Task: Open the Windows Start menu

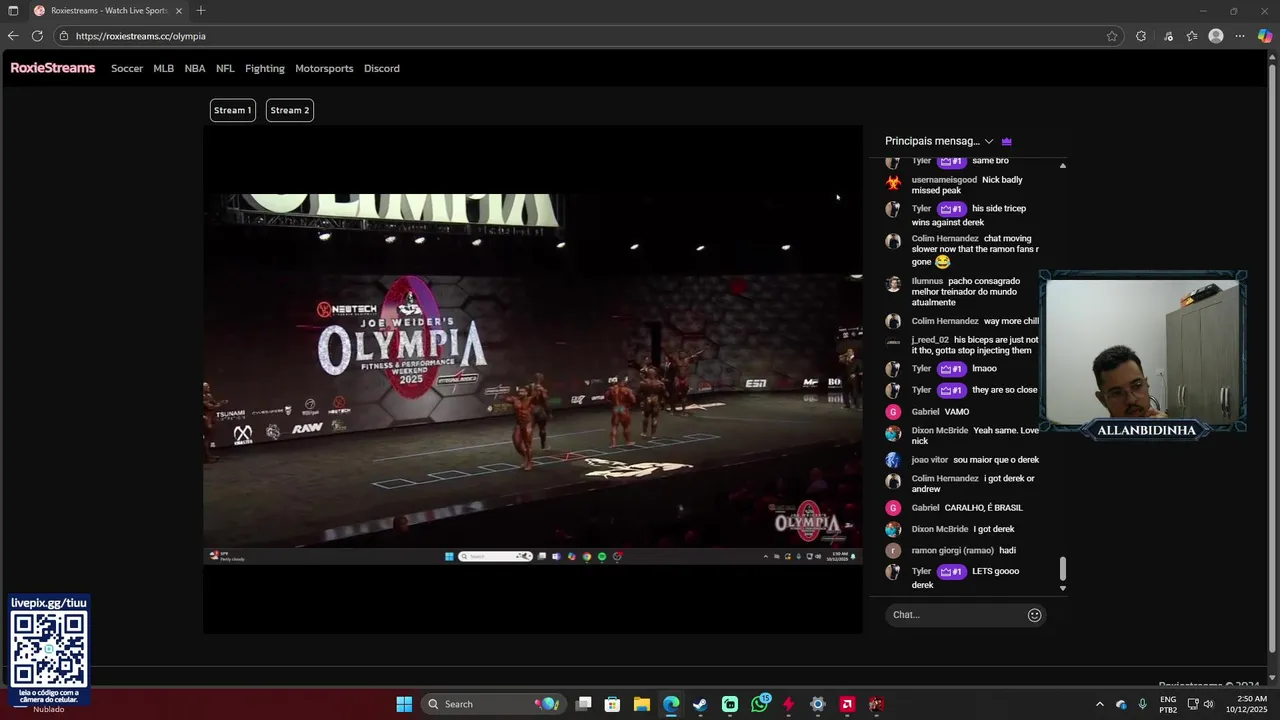Action: click(x=404, y=704)
